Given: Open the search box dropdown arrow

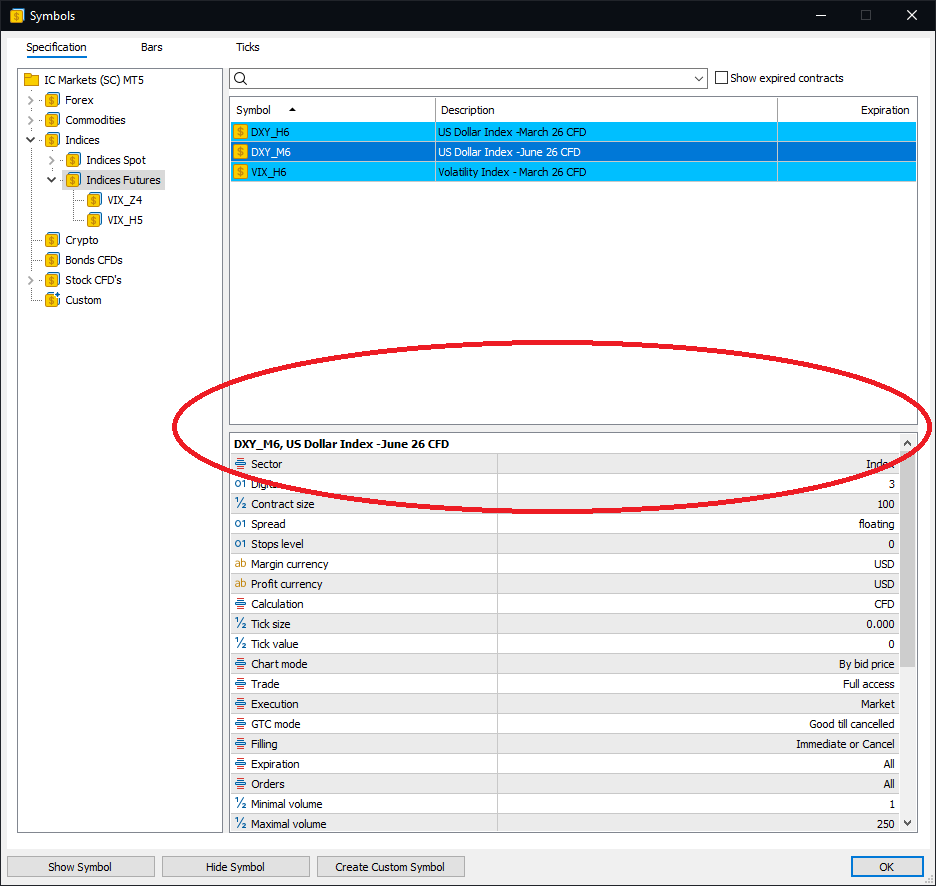Looking at the screenshot, I should [698, 78].
